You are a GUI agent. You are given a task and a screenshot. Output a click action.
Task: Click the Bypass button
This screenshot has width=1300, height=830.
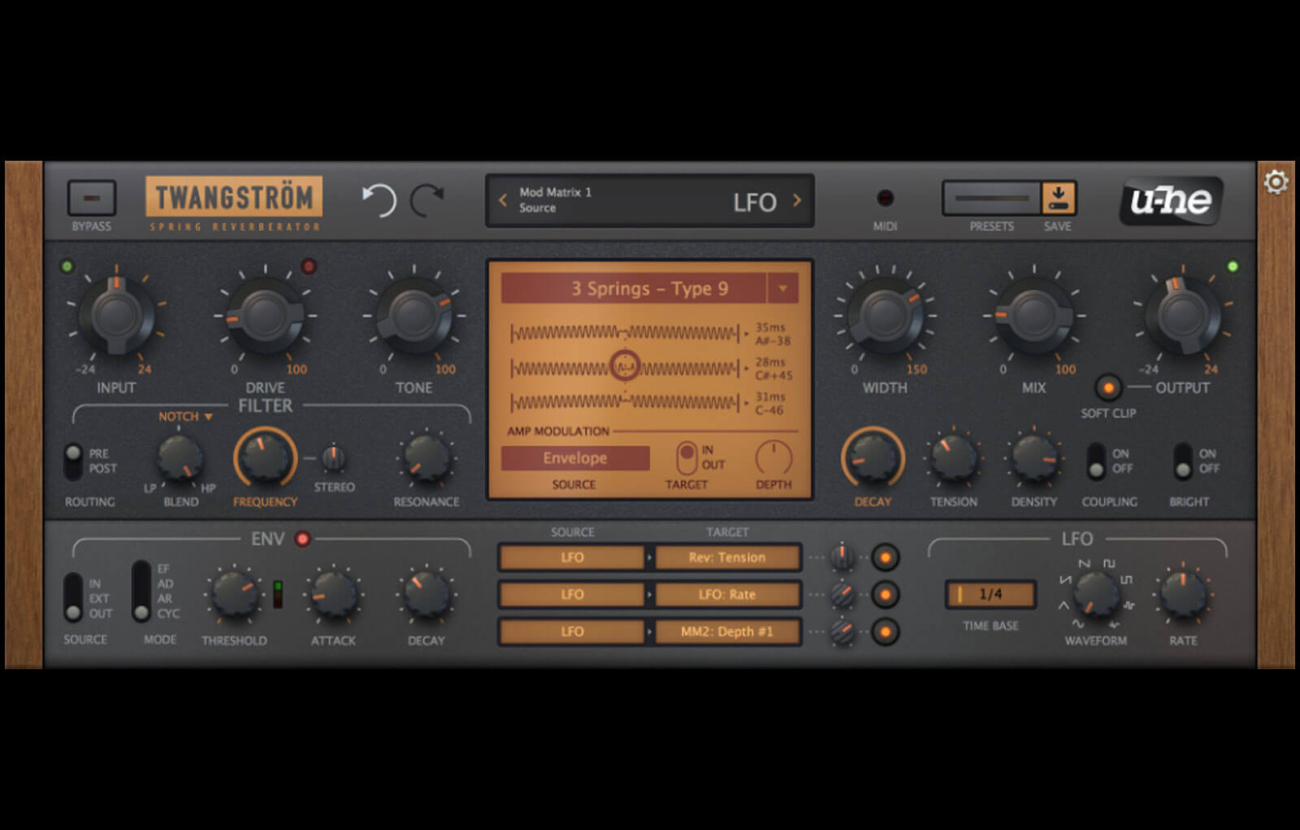[91, 198]
